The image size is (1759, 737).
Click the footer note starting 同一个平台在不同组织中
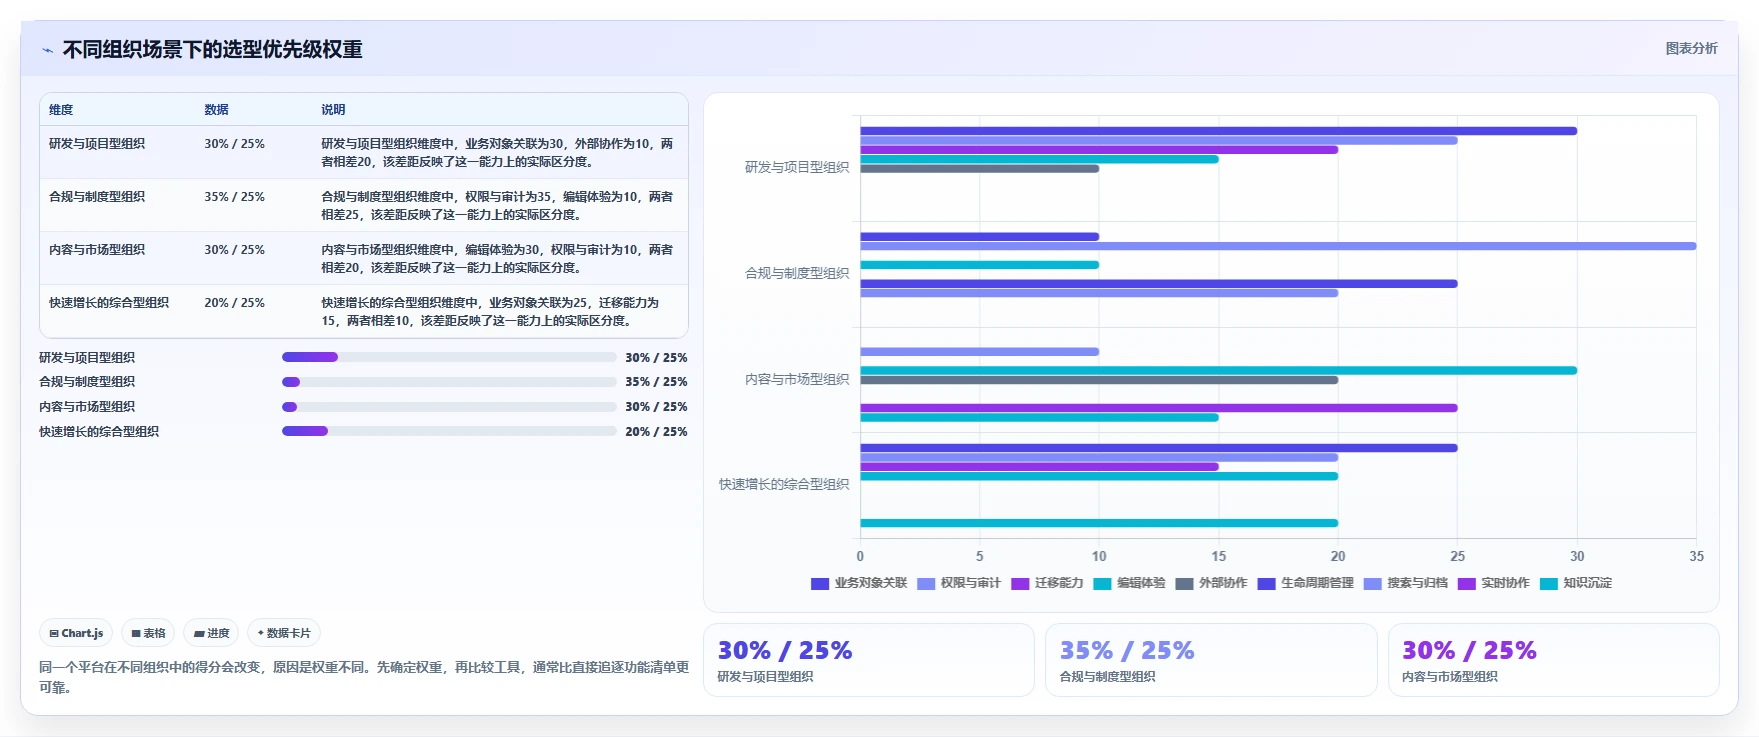tap(364, 677)
